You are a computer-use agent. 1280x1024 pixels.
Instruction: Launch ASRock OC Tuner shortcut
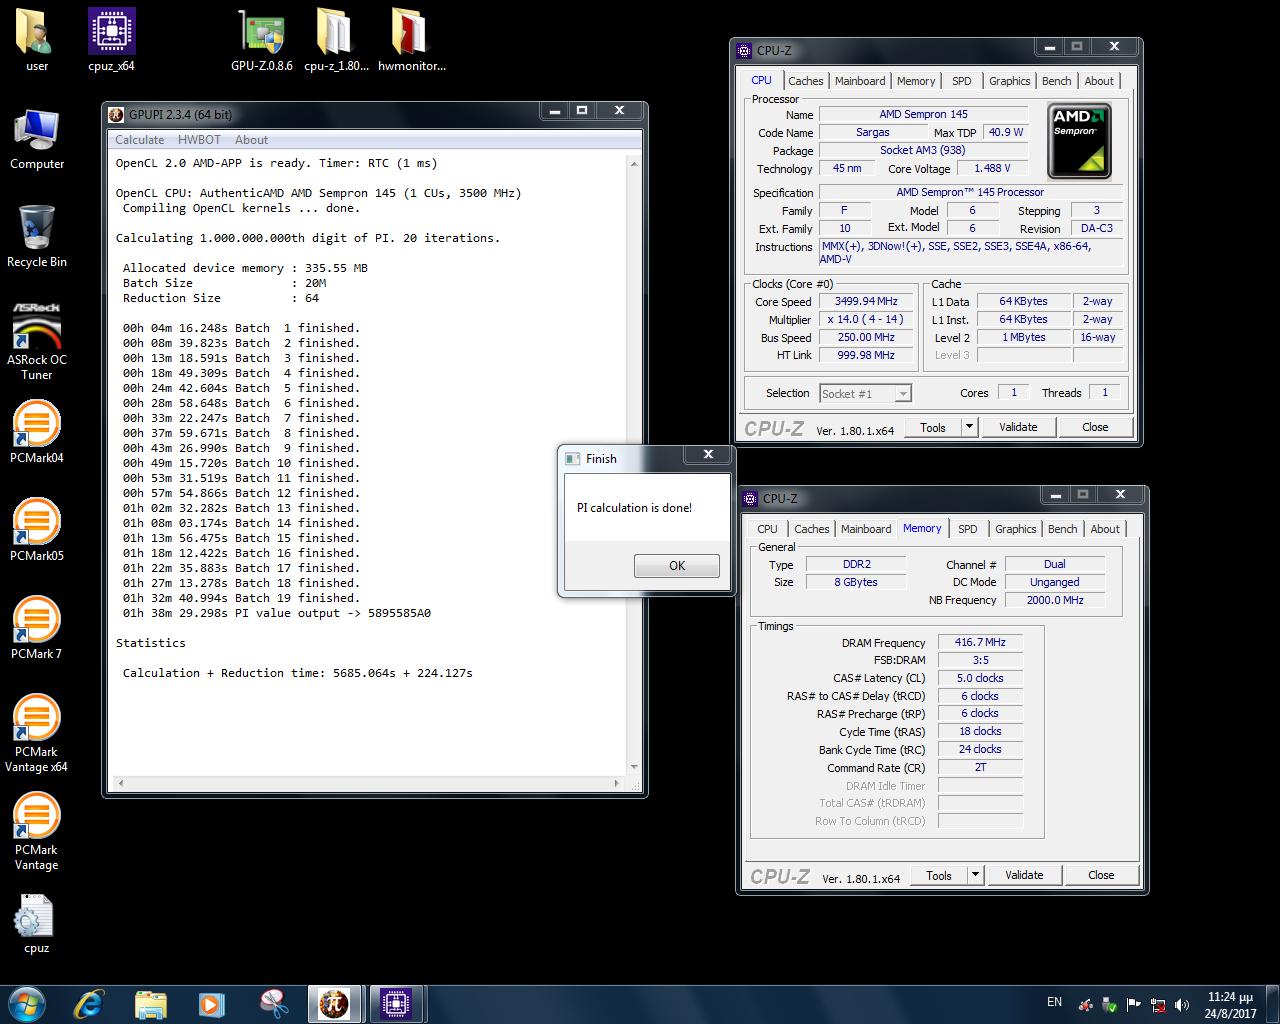(37, 341)
